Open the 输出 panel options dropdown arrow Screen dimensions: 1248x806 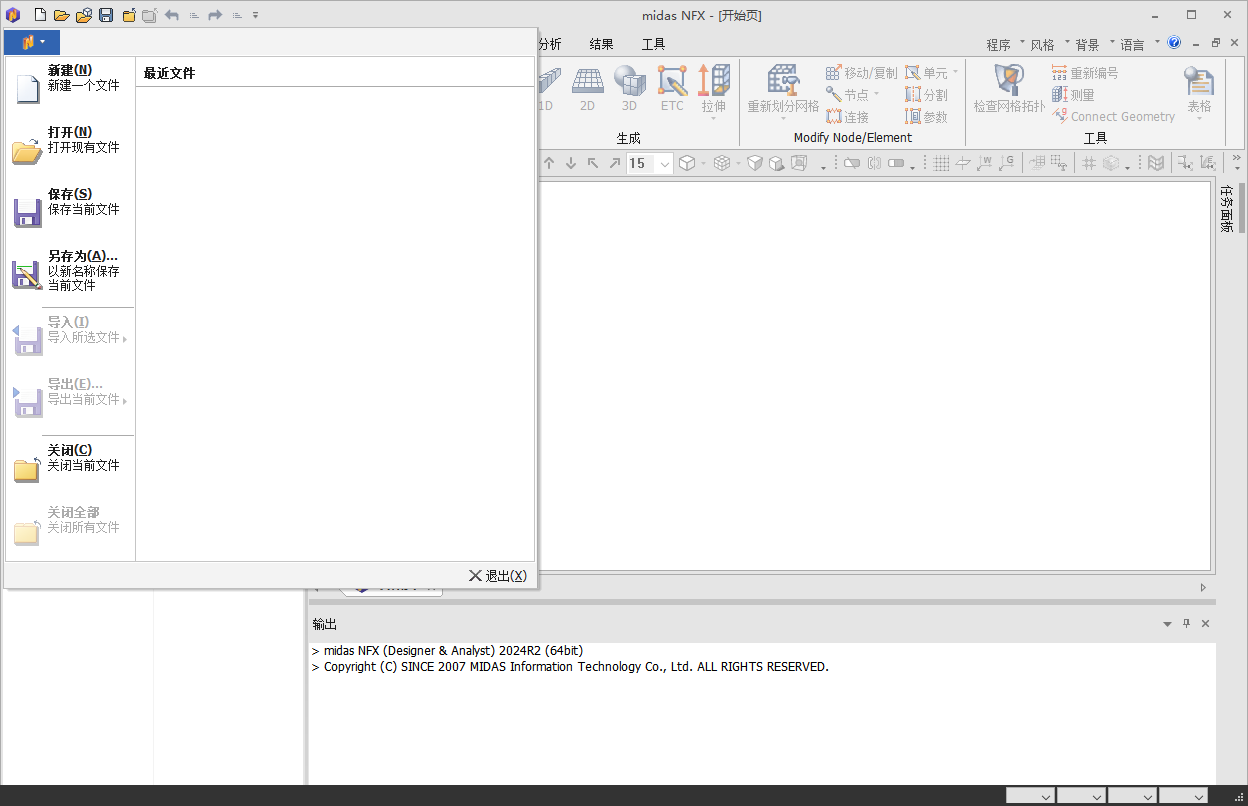coord(1167,624)
